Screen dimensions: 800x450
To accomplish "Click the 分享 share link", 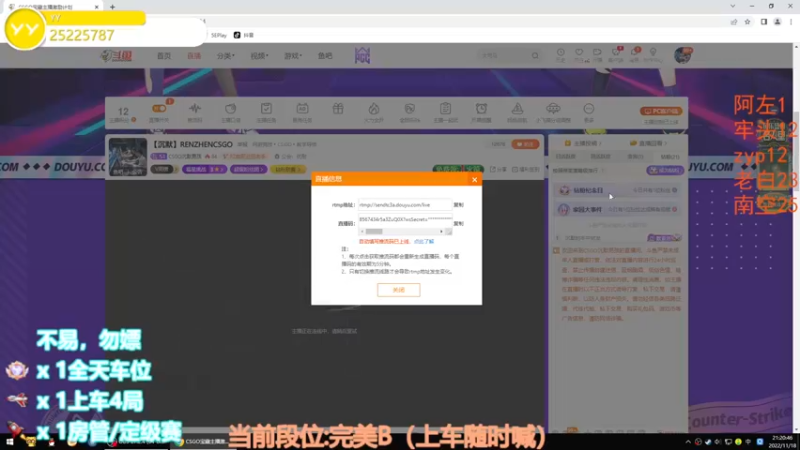I will tap(498, 169).
